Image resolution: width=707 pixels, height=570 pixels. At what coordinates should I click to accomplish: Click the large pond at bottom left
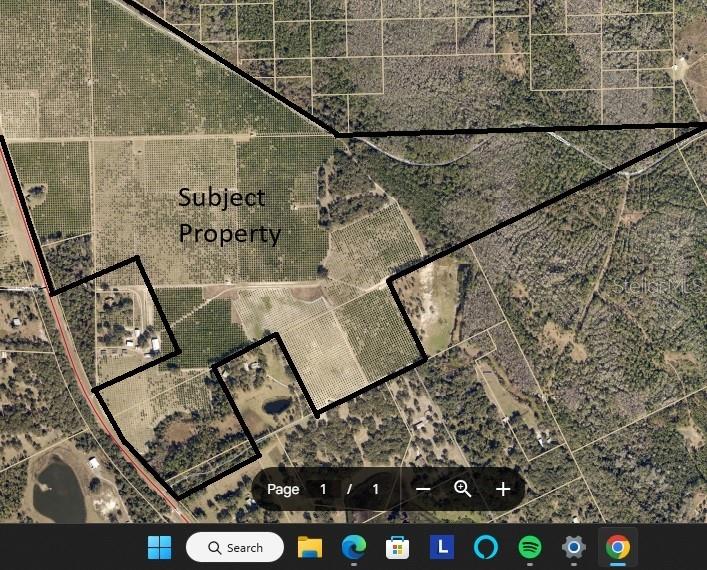pos(57,491)
